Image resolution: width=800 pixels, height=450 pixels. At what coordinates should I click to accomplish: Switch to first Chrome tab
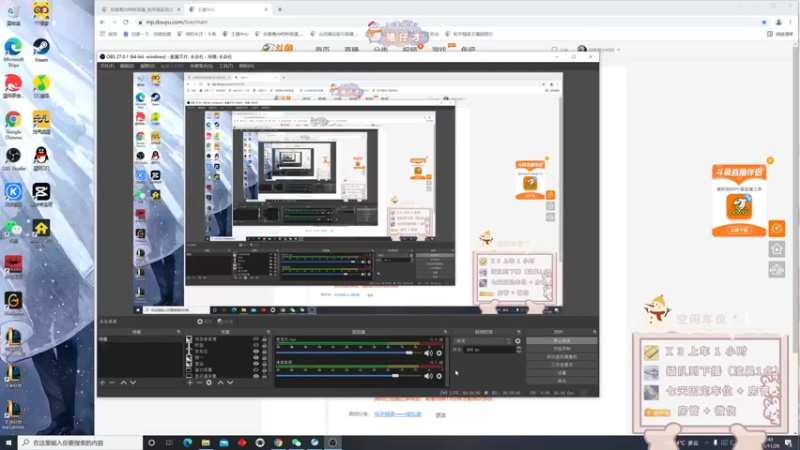141,10
